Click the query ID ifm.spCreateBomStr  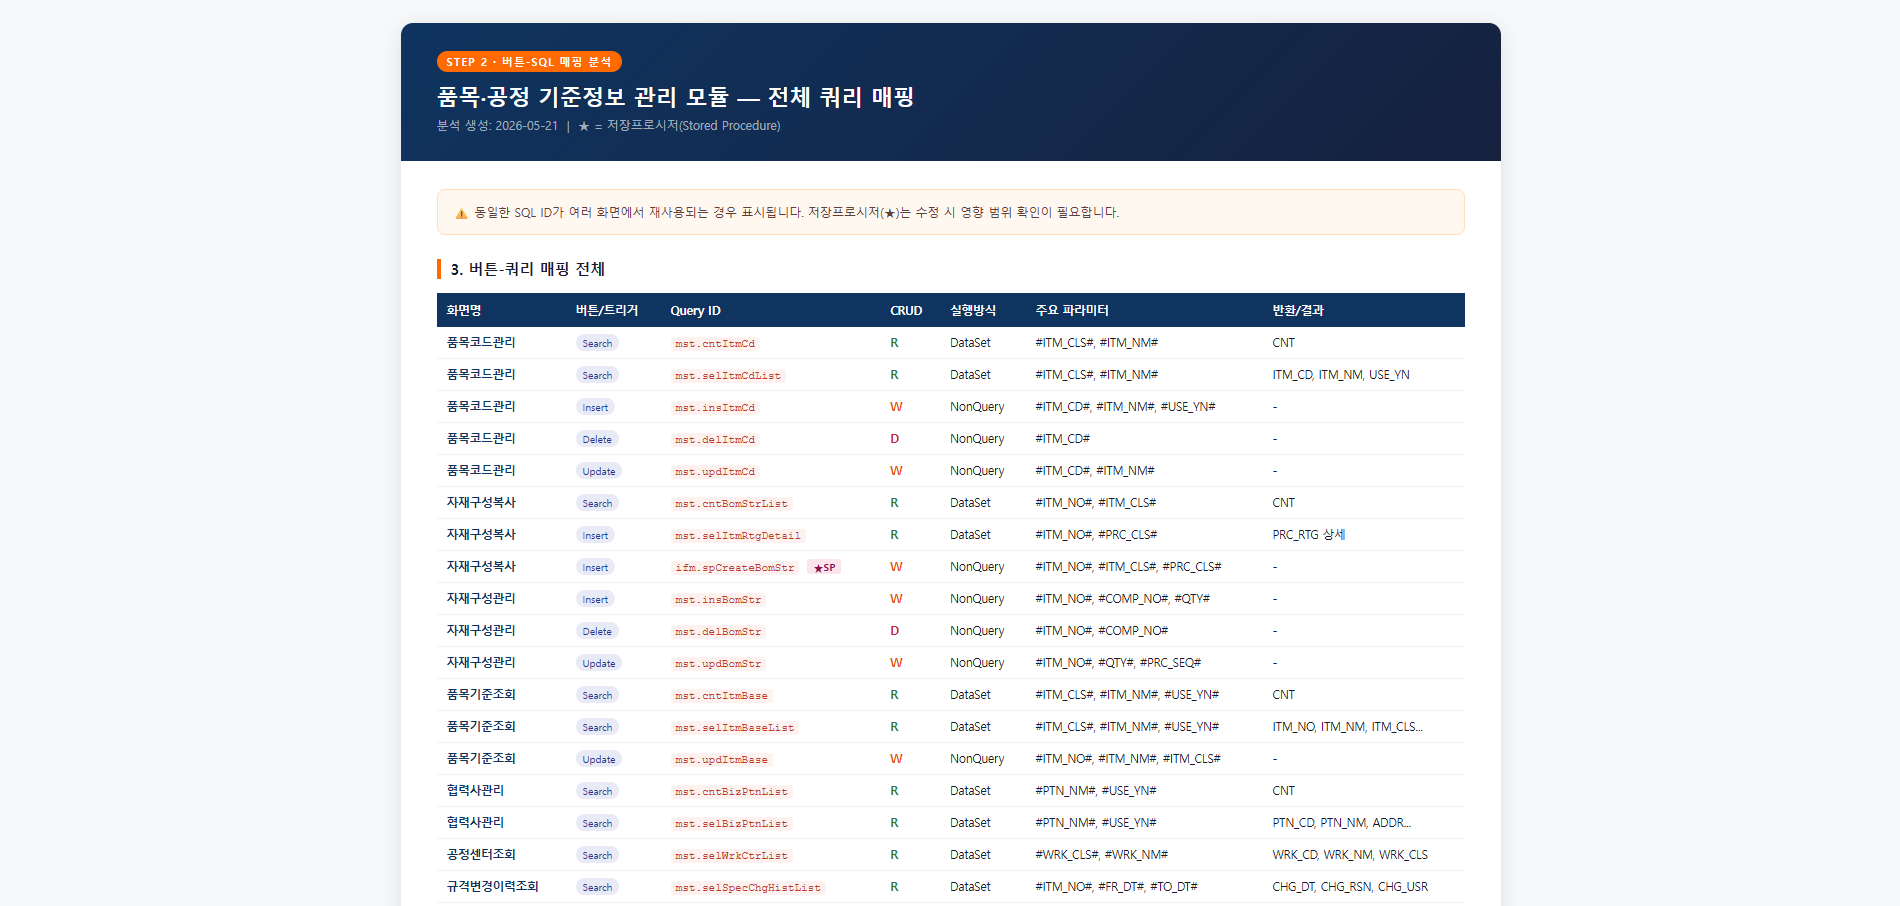pyautogui.click(x=735, y=568)
